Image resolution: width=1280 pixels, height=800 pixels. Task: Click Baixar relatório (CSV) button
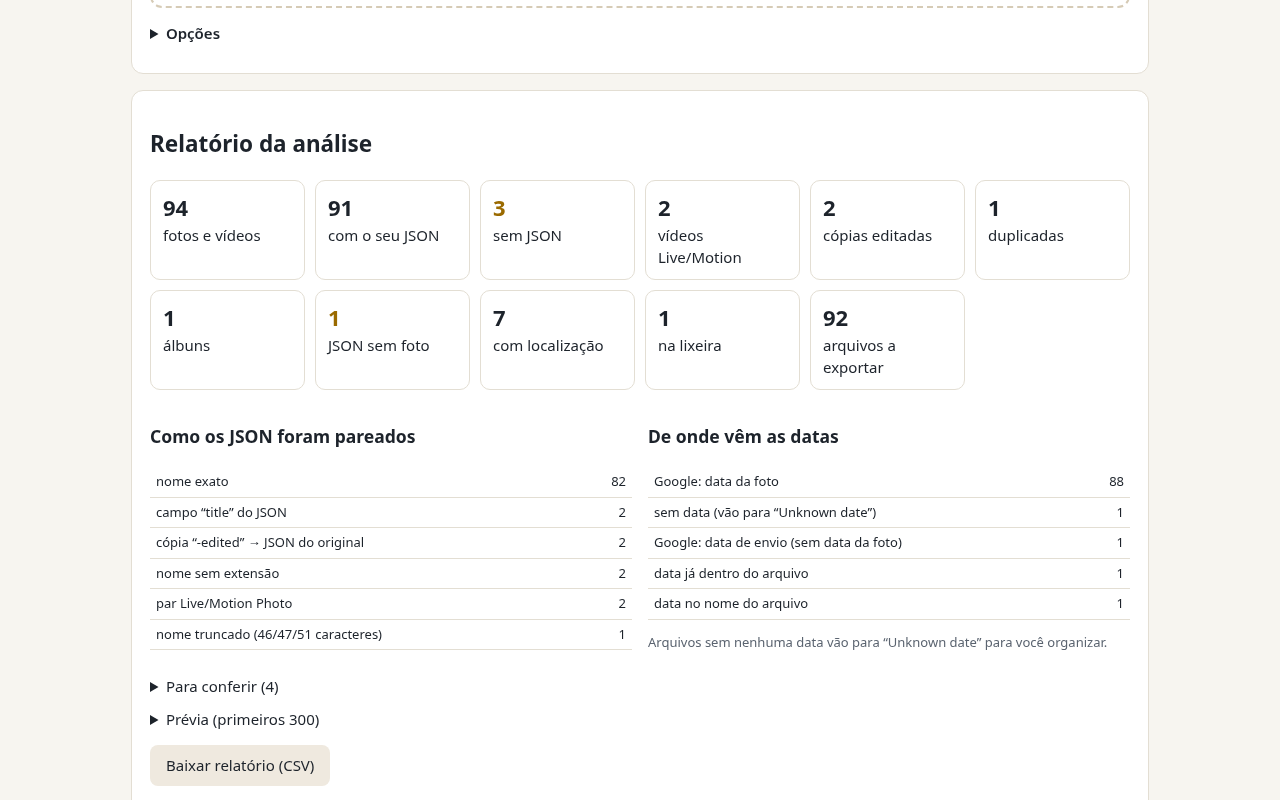[x=240, y=765]
